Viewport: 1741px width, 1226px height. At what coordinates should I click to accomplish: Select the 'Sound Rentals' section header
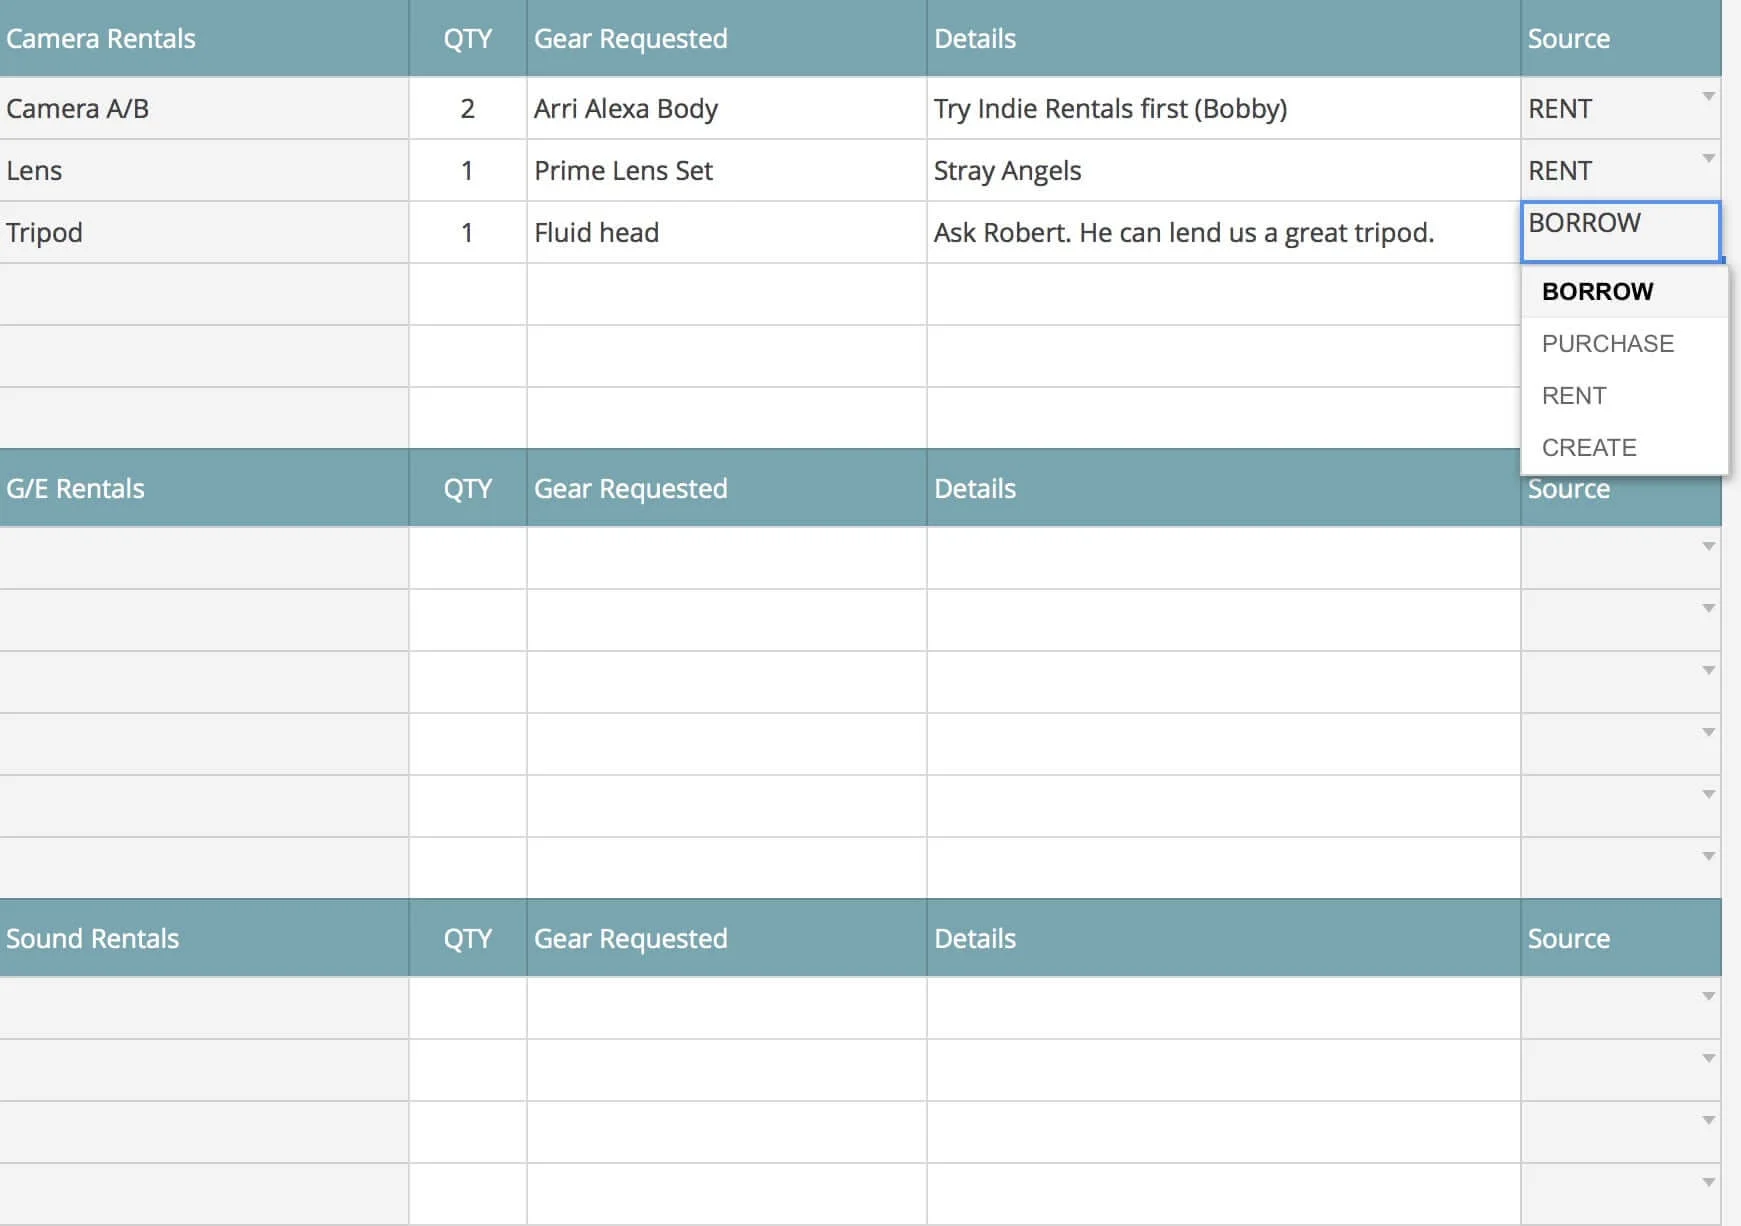coord(203,938)
